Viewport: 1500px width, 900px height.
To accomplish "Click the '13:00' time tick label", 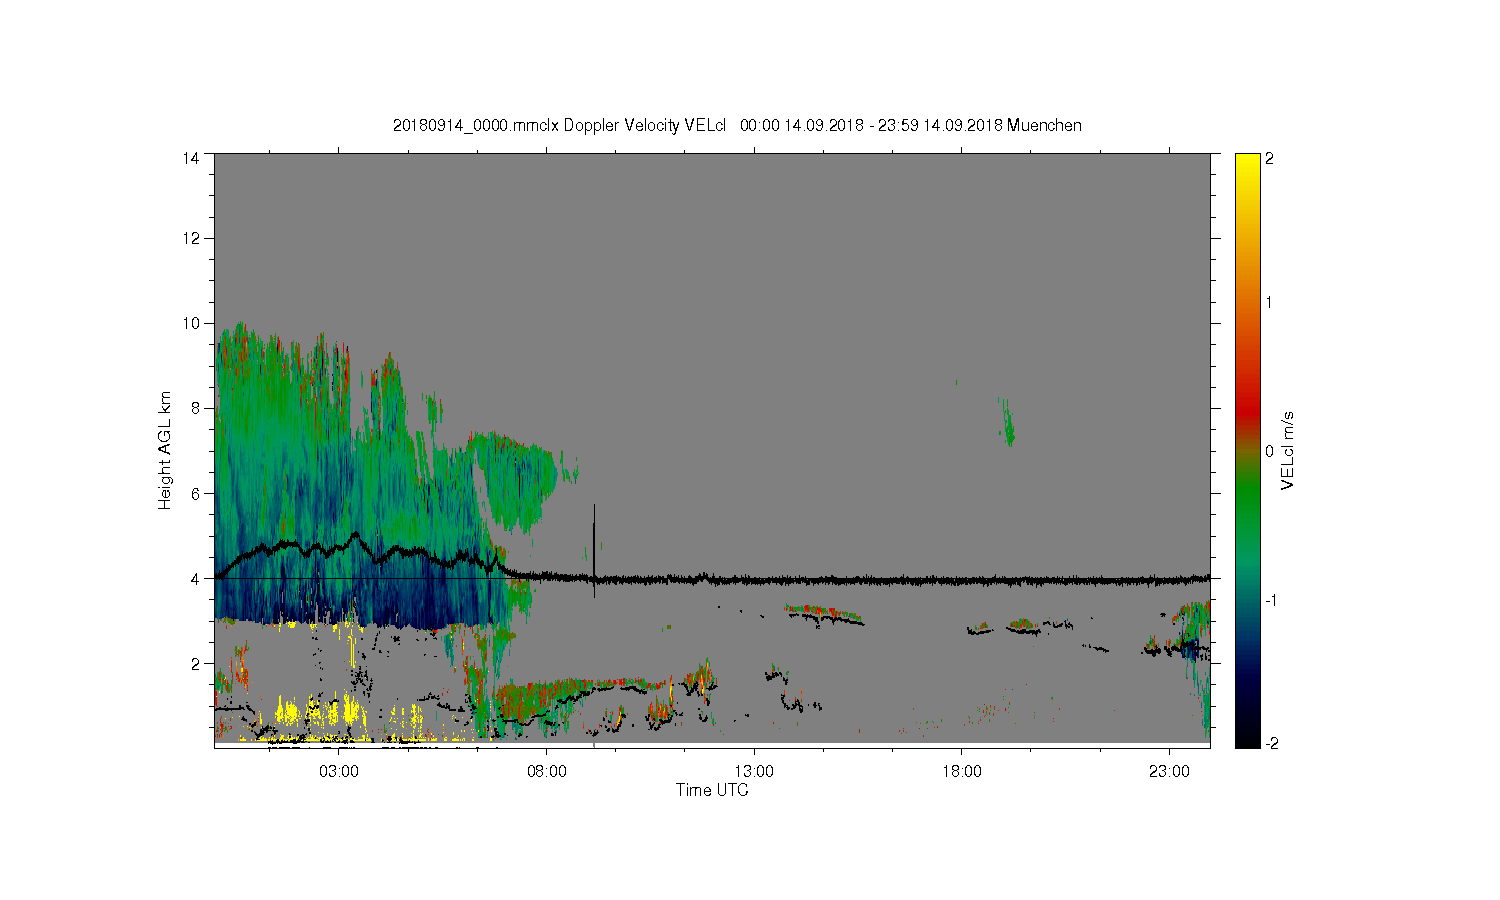I will [x=754, y=772].
